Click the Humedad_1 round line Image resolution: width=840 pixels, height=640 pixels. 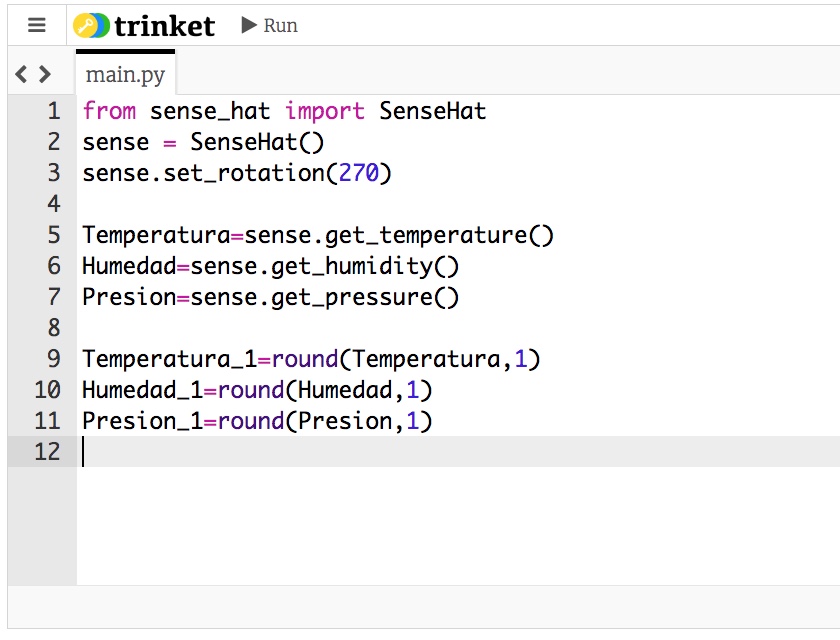click(257, 390)
